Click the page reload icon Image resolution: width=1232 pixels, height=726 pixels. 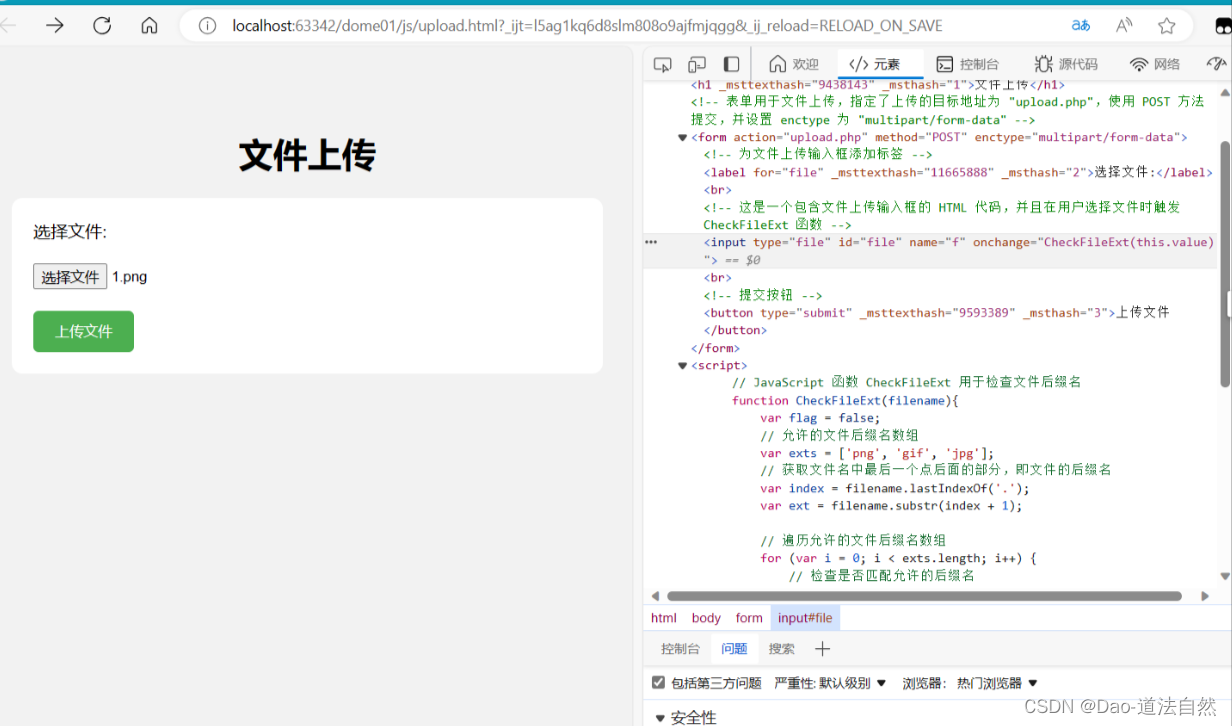point(101,26)
